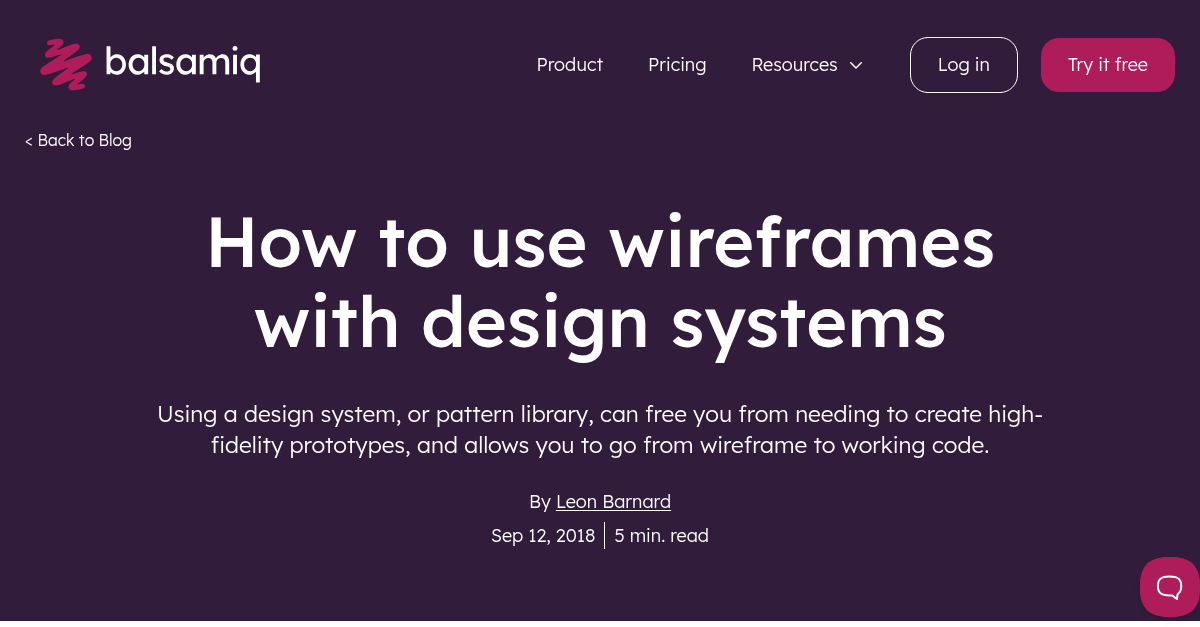Click the chevron next to Resources
Screen dimensions: 1200x627
click(856, 65)
